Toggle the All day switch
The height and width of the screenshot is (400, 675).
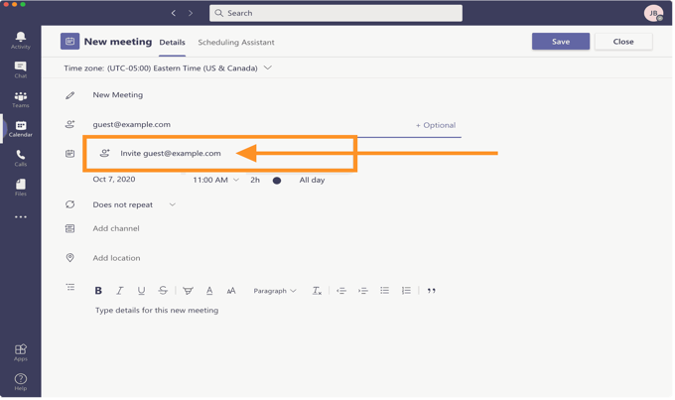pos(277,180)
